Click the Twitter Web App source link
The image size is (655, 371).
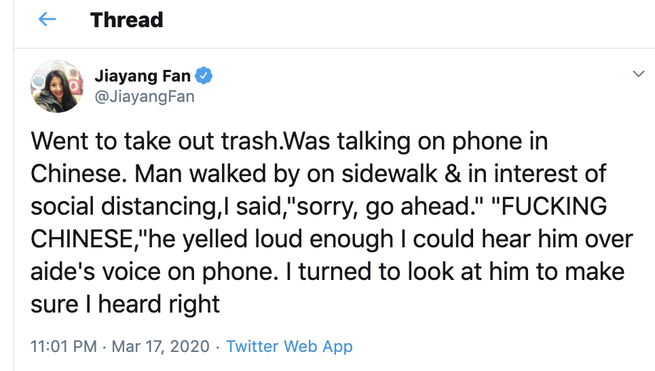coord(289,346)
